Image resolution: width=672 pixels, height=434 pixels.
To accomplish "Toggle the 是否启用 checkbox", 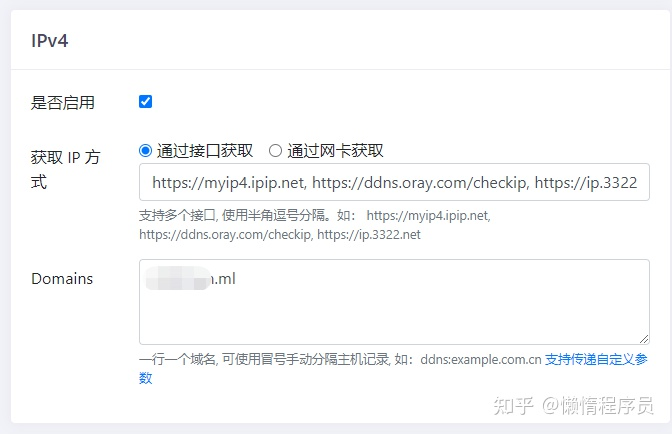I will click(x=145, y=102).
